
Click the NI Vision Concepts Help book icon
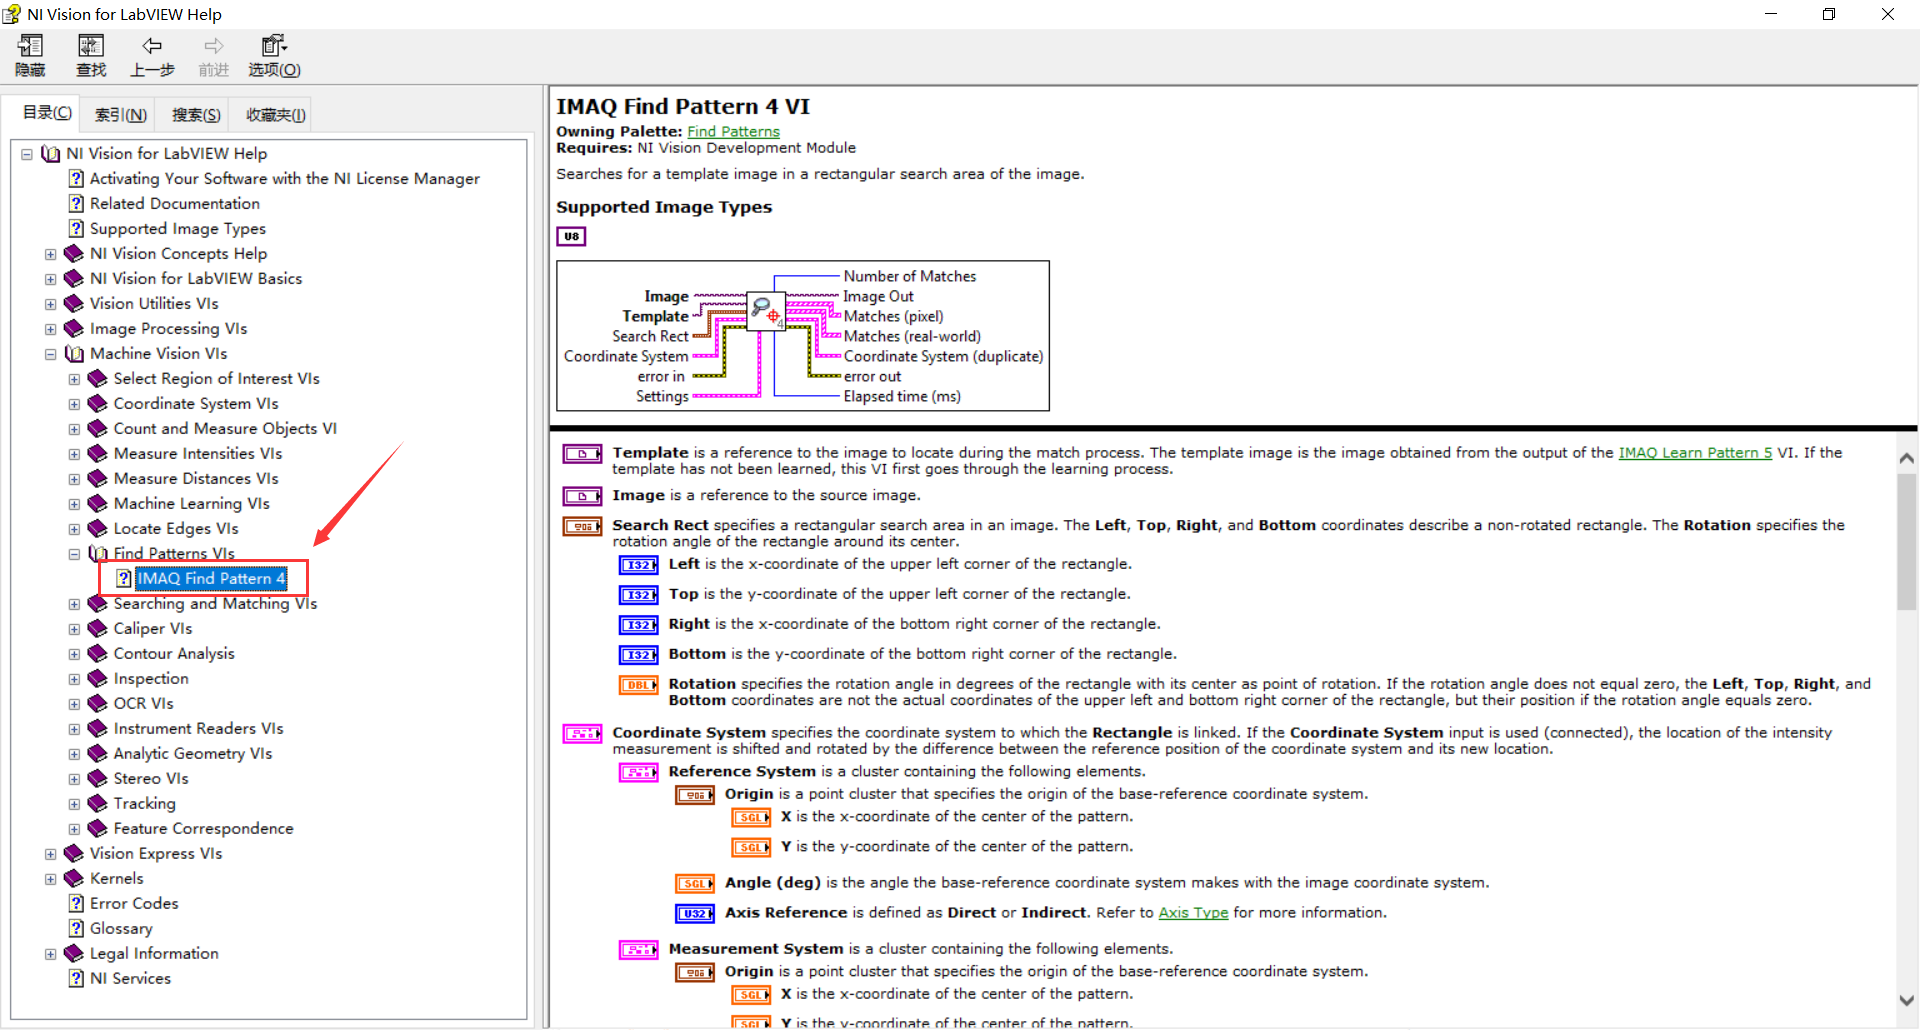click(74, 253)
